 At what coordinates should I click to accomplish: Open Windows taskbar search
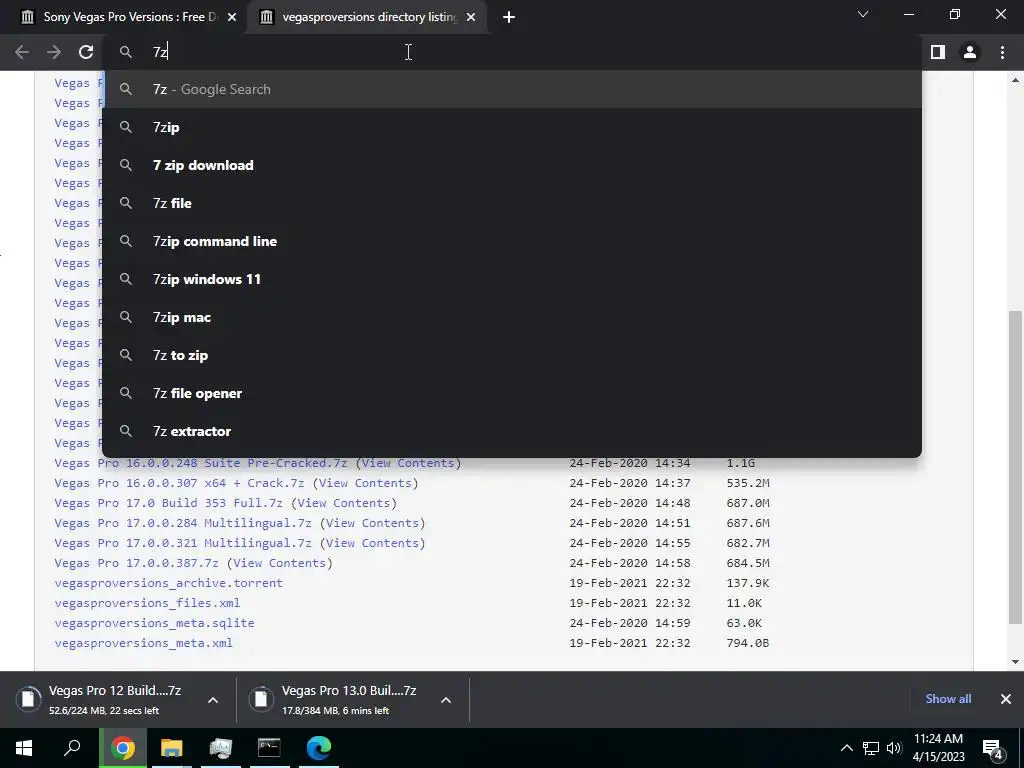pyautogui.click(x=72, y=748)
